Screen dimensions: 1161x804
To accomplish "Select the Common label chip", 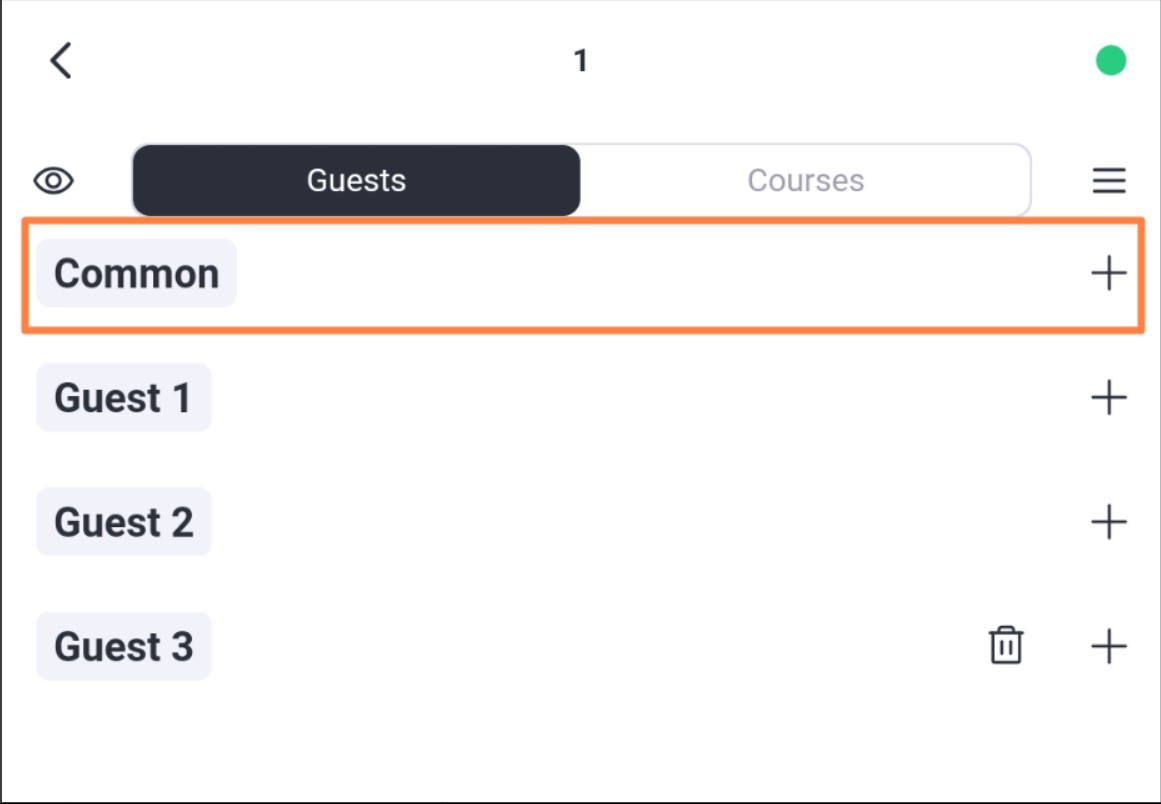I will click(136, 273).
